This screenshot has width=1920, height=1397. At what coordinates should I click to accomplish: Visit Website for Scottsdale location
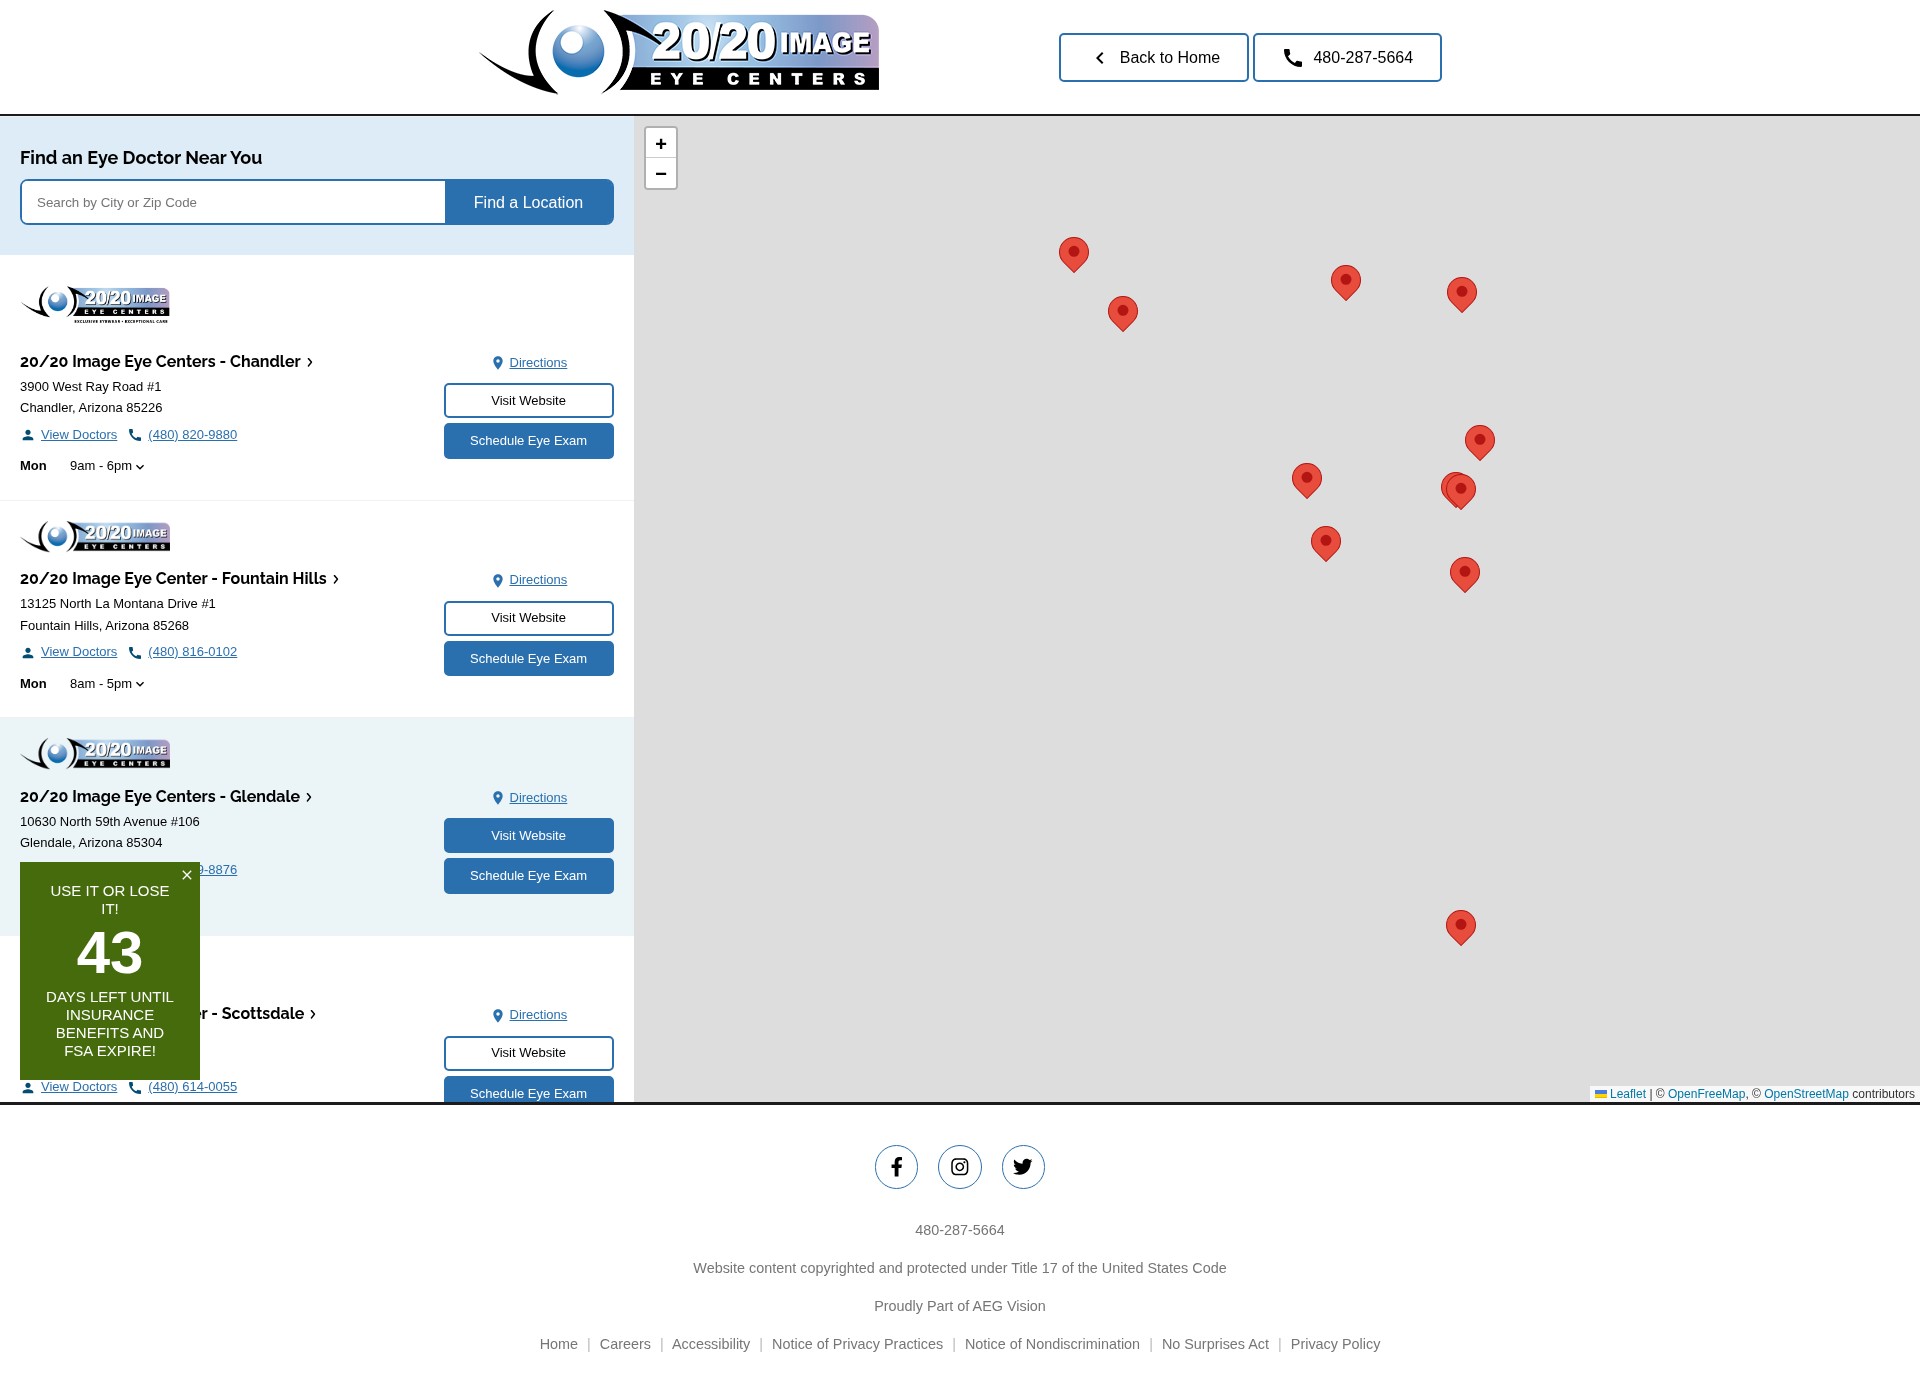528,1053
